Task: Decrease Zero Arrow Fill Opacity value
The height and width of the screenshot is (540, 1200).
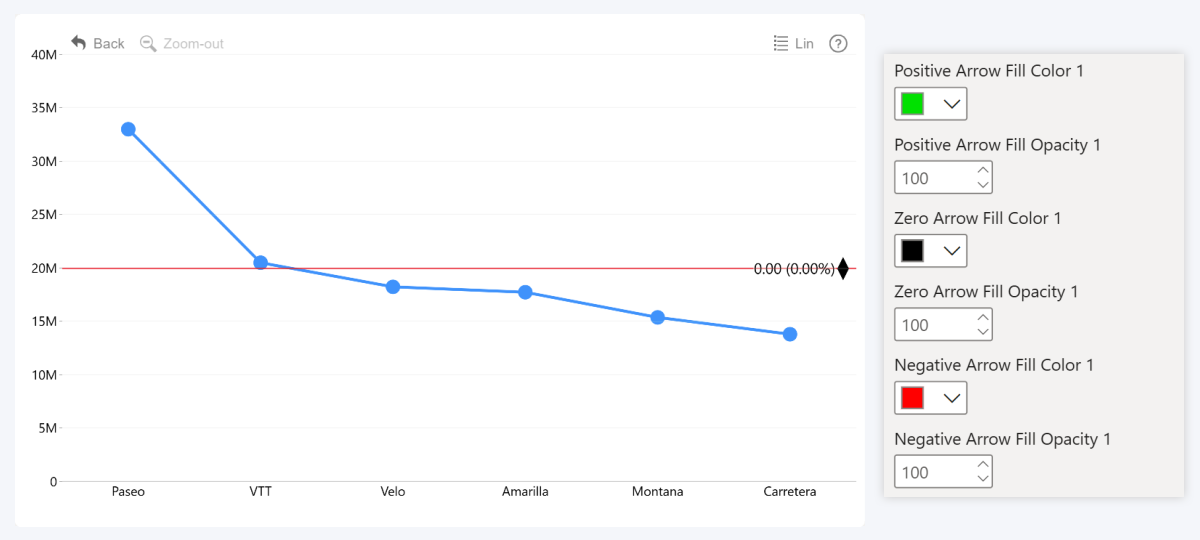Action: click(x=983, y=332)
